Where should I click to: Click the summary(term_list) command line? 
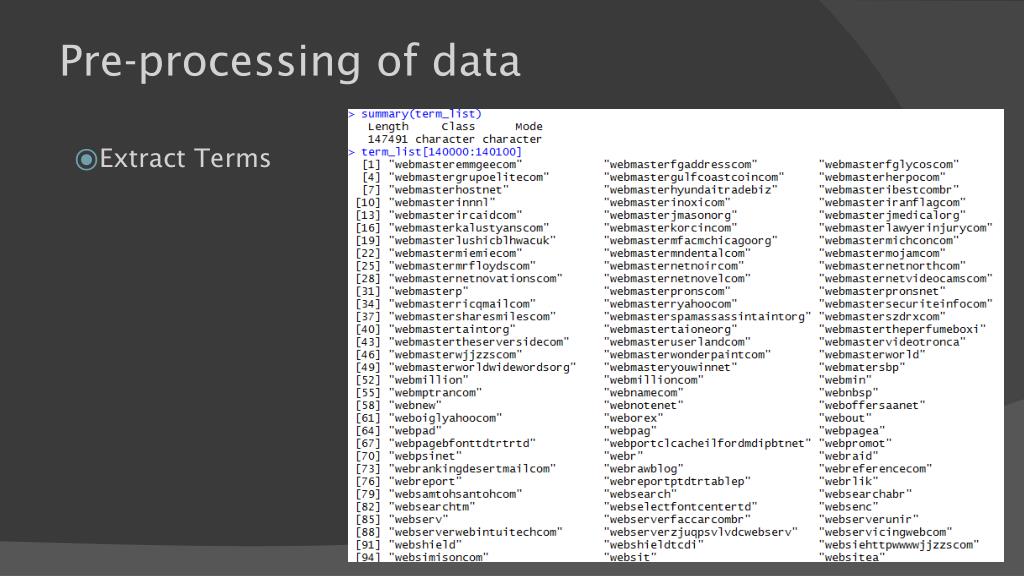coord(415,114)
